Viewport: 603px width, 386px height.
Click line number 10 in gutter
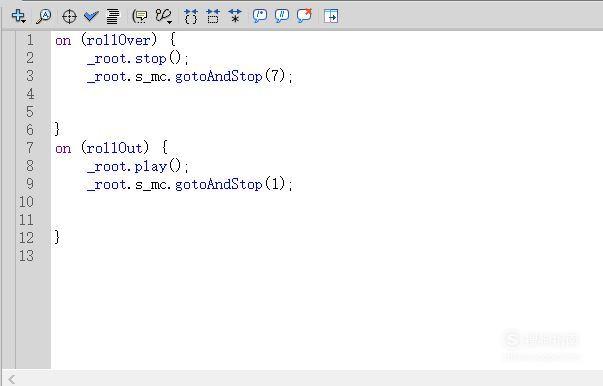(26, 202)
